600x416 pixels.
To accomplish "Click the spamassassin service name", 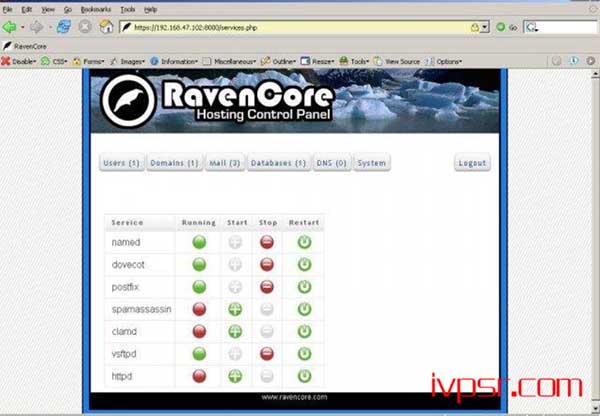I will coord(141,309).
